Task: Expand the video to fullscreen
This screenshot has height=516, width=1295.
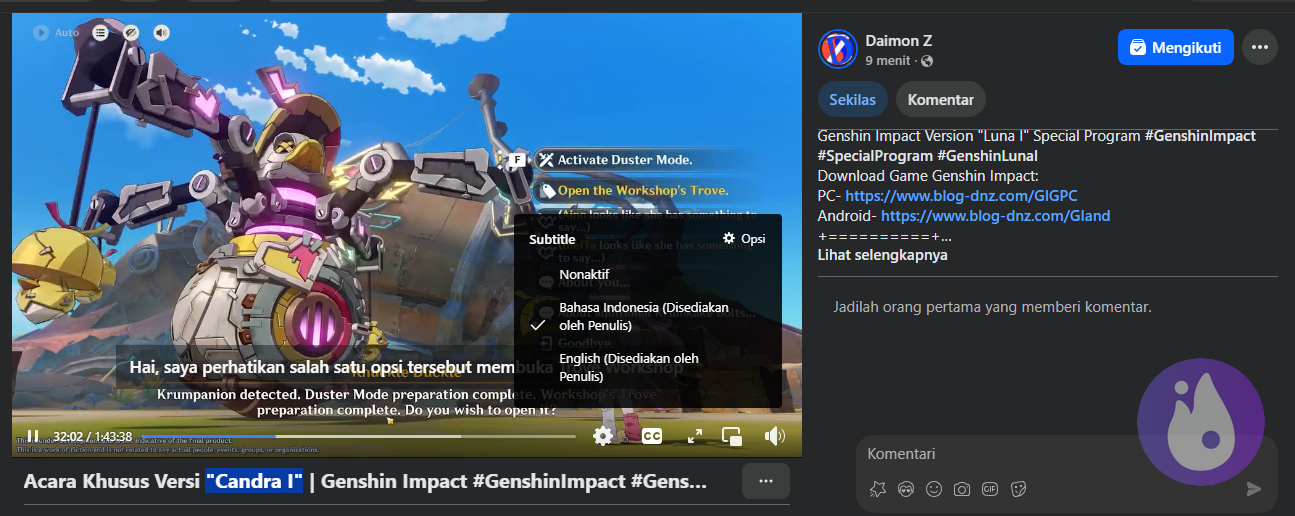Action: [695, 436]
